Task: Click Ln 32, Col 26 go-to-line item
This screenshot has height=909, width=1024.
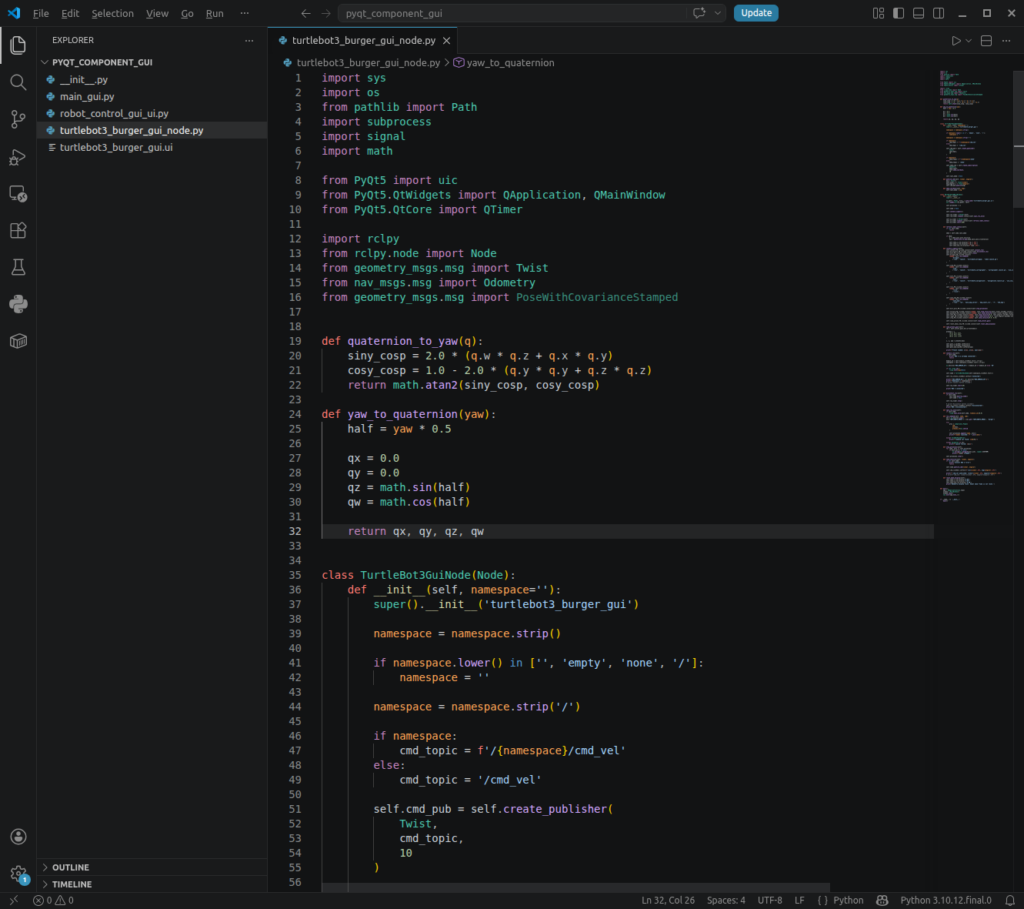Action: [x=667, y=901]
